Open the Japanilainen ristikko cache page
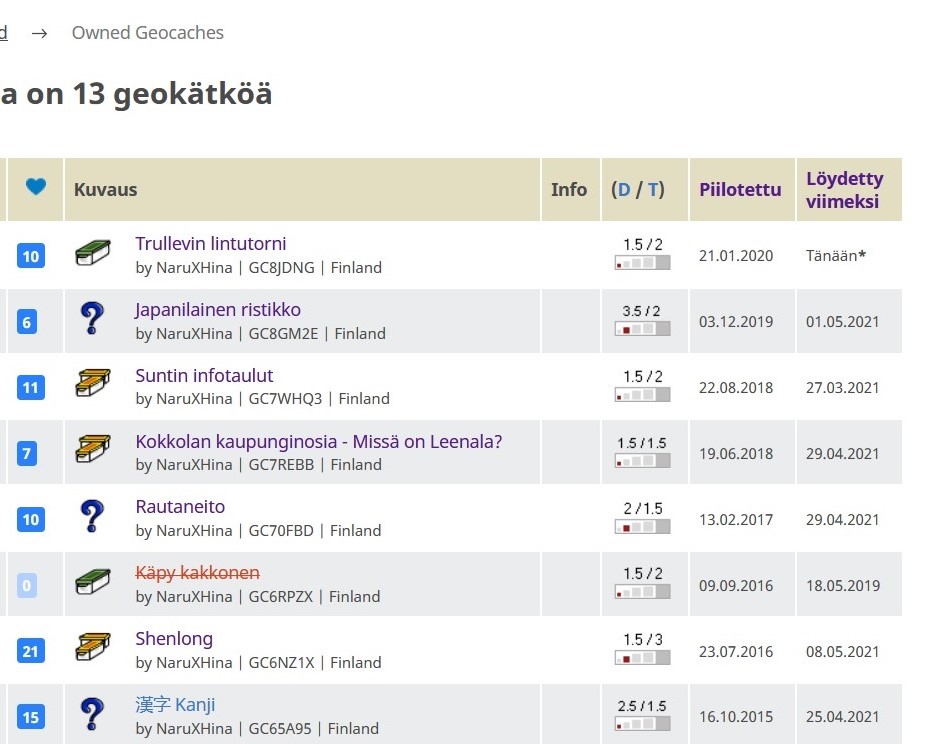This screenshot has height=744, width=946. (218, 310)
